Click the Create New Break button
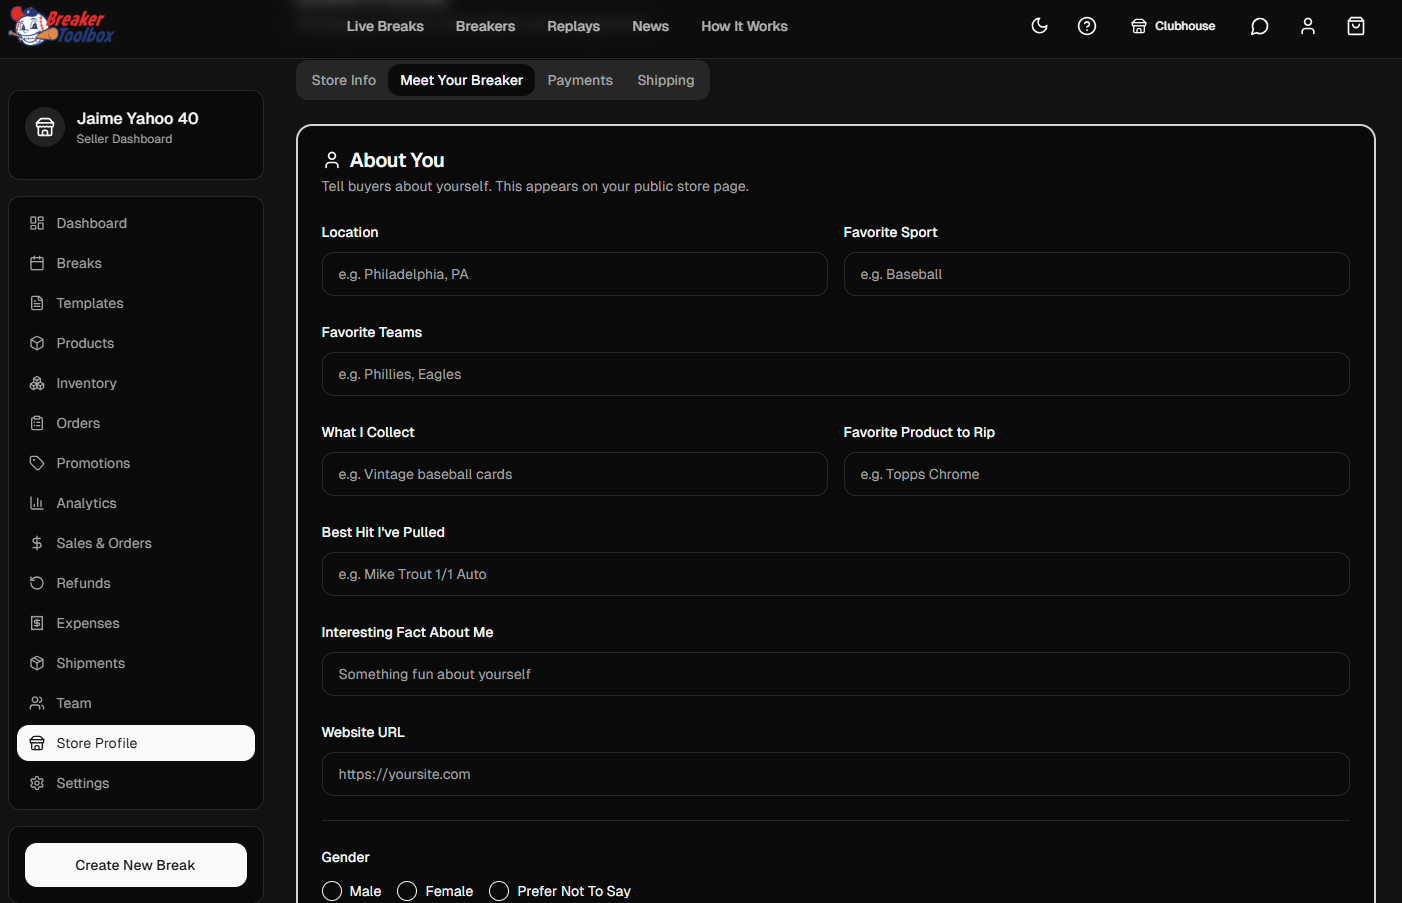Image resolution: width=1402 pixels, height=903 pixels. pyautogui.click(x=136, y=865)
